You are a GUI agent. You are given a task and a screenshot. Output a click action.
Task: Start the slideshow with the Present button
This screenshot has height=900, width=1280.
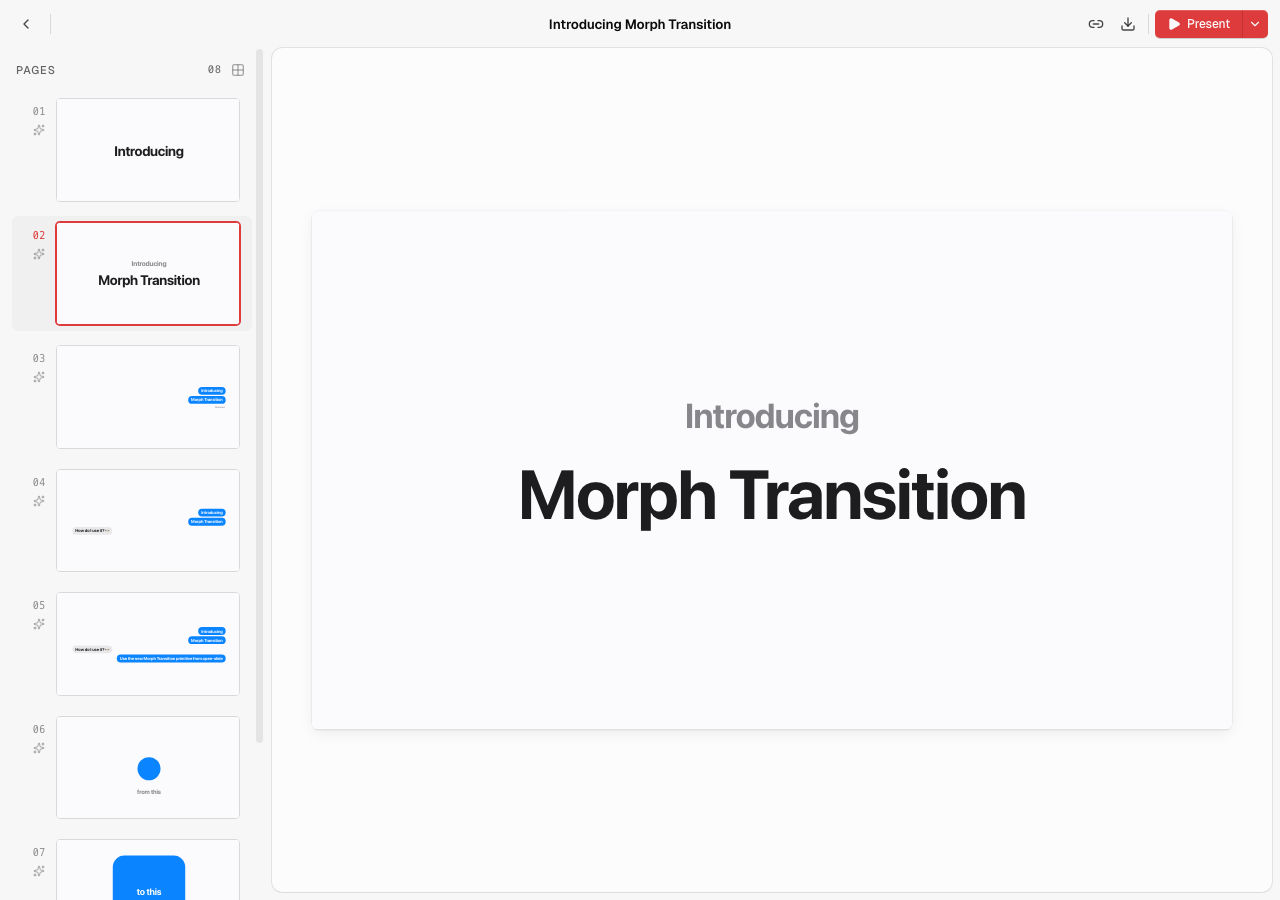tap(1199, 24)
